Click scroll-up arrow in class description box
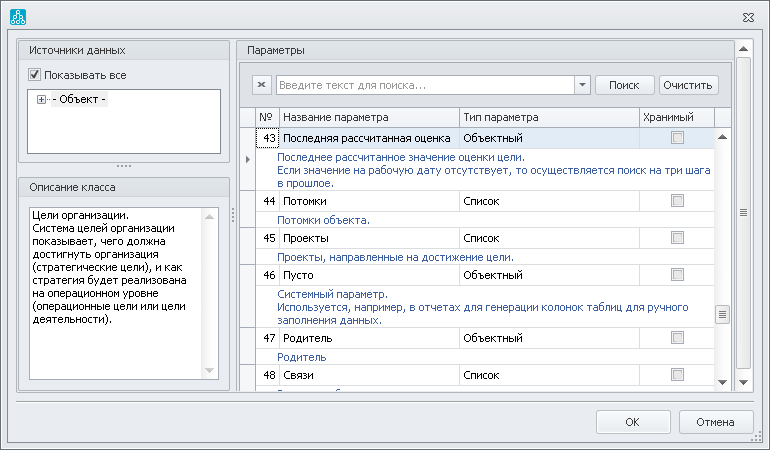Screen dimensions: 770x450 click(210, 215)
